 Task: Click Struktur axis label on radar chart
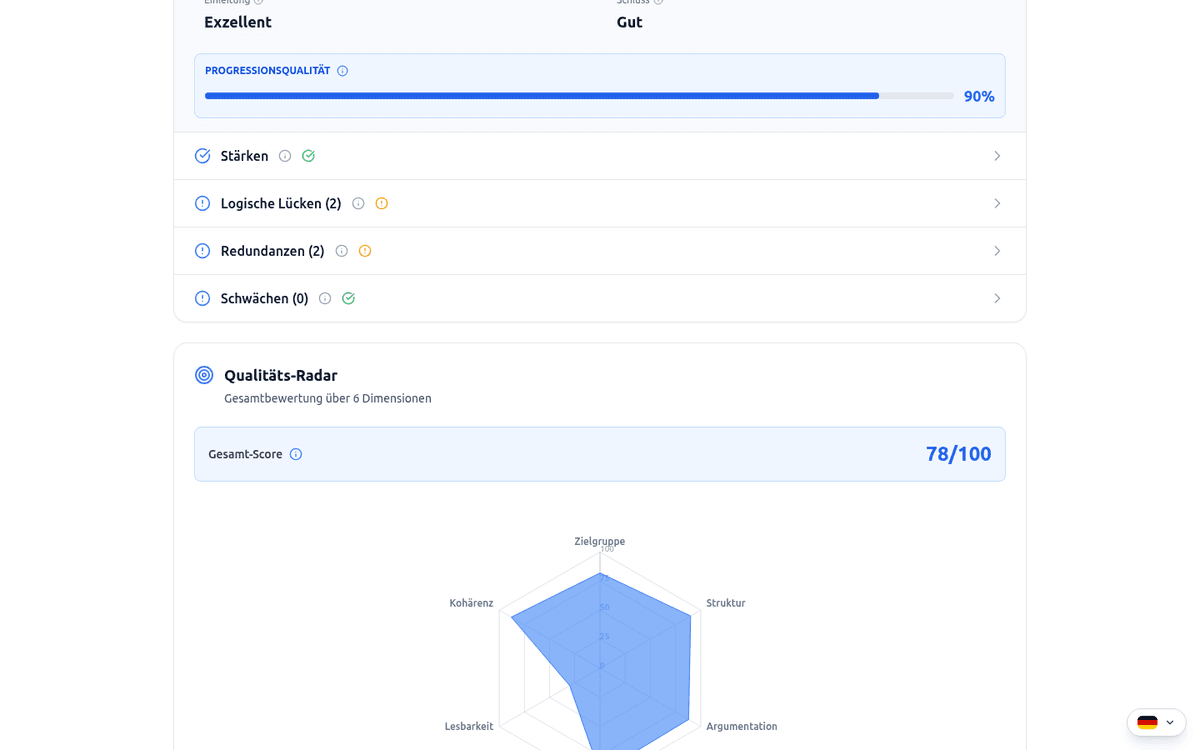725,603
